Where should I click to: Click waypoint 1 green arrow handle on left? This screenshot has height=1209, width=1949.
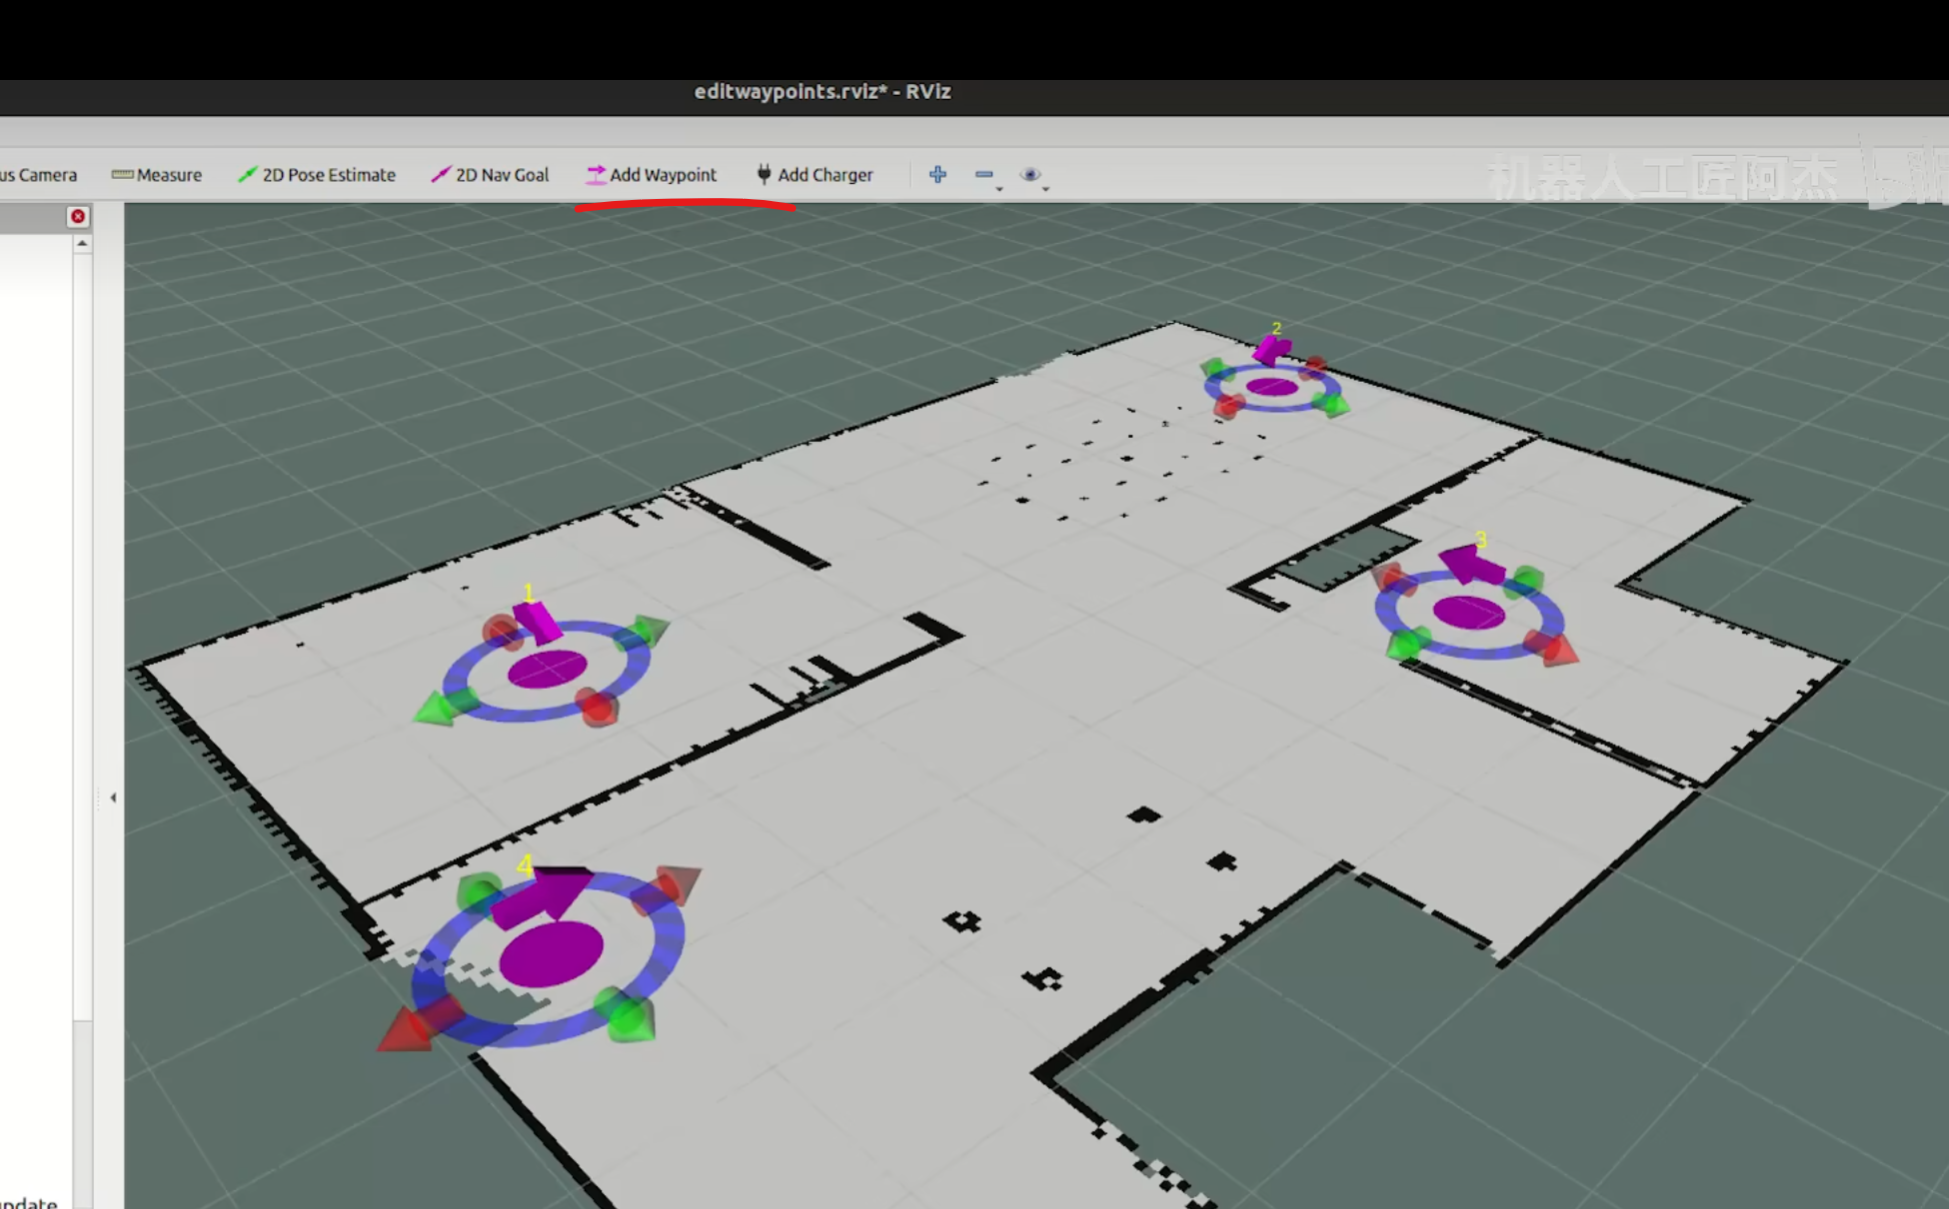point(436,709)
